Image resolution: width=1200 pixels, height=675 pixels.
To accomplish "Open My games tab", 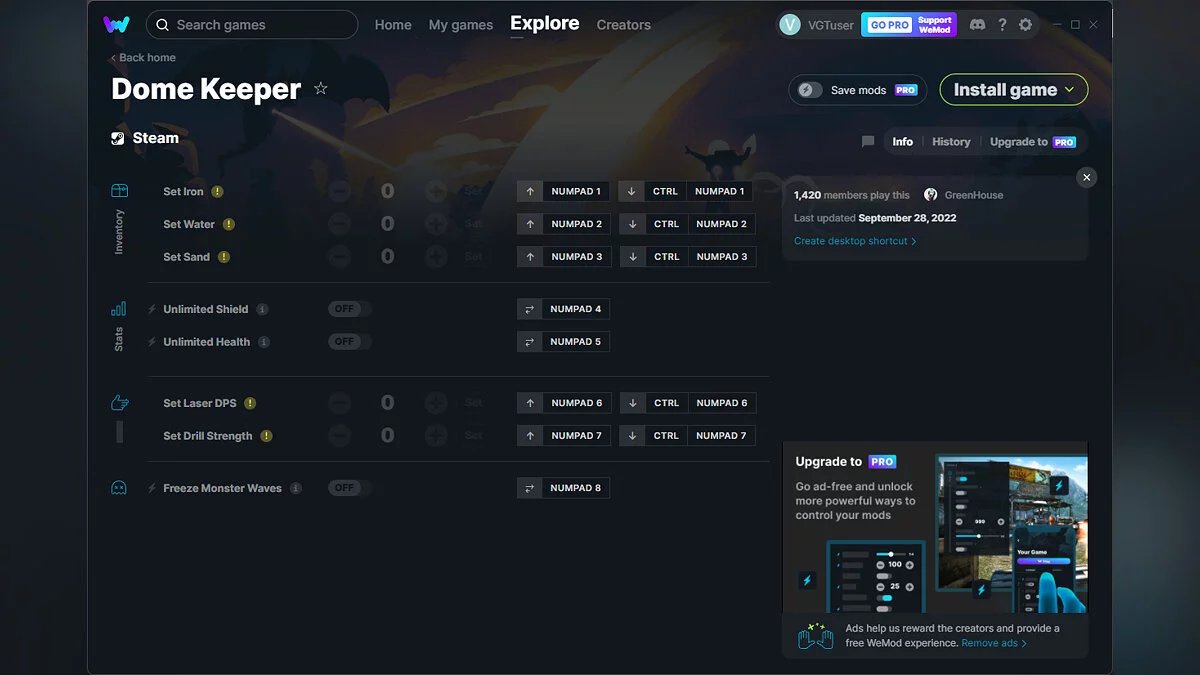I will click(x=461, y=25).
